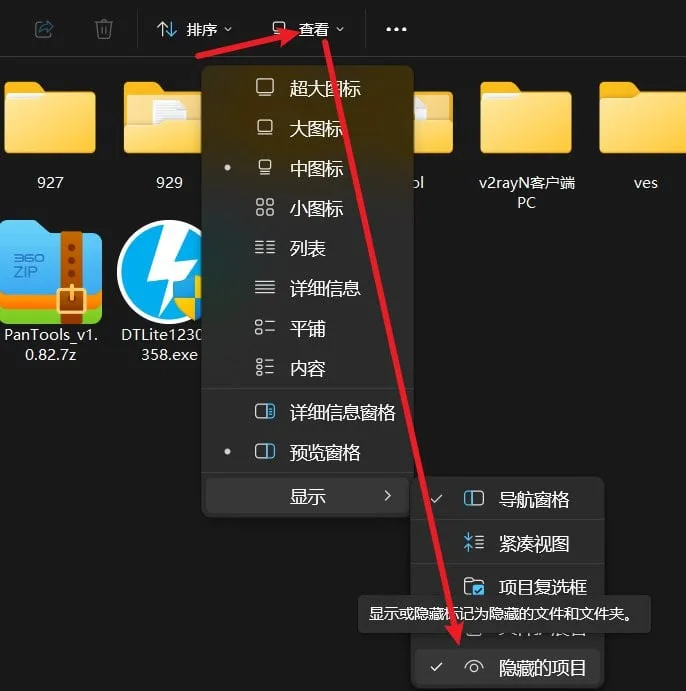Select the v2rayN客户端PC folder

[x=526, y=146]
